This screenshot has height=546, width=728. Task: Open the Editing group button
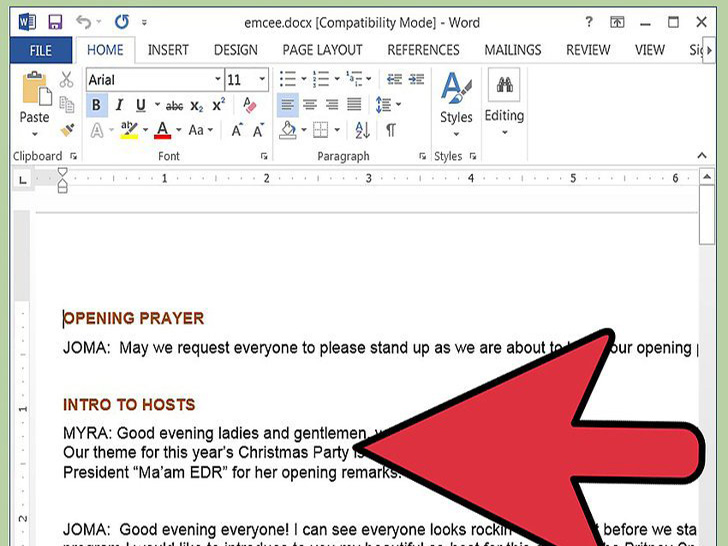pos(504,102)
